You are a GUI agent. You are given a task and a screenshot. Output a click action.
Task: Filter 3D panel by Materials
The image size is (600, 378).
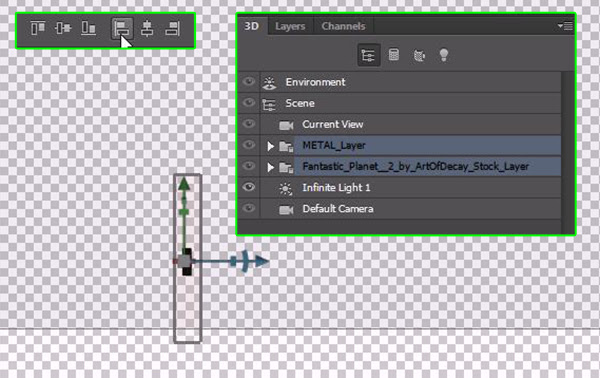pos(419,55)
